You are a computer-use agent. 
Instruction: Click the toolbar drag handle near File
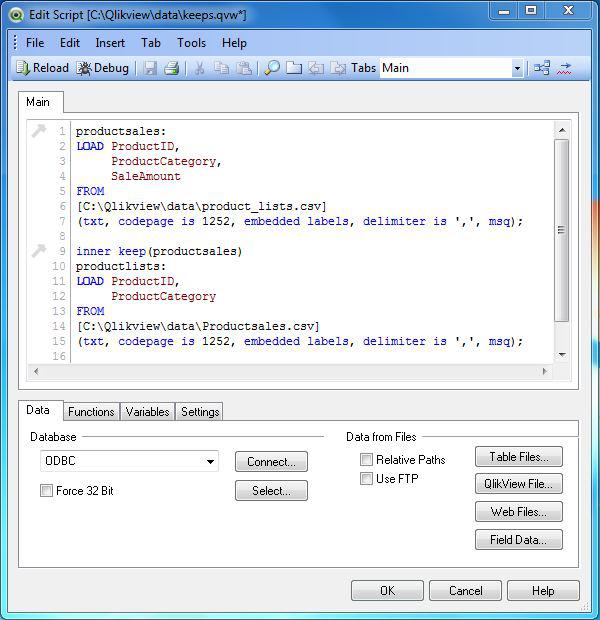pos(15,43)
